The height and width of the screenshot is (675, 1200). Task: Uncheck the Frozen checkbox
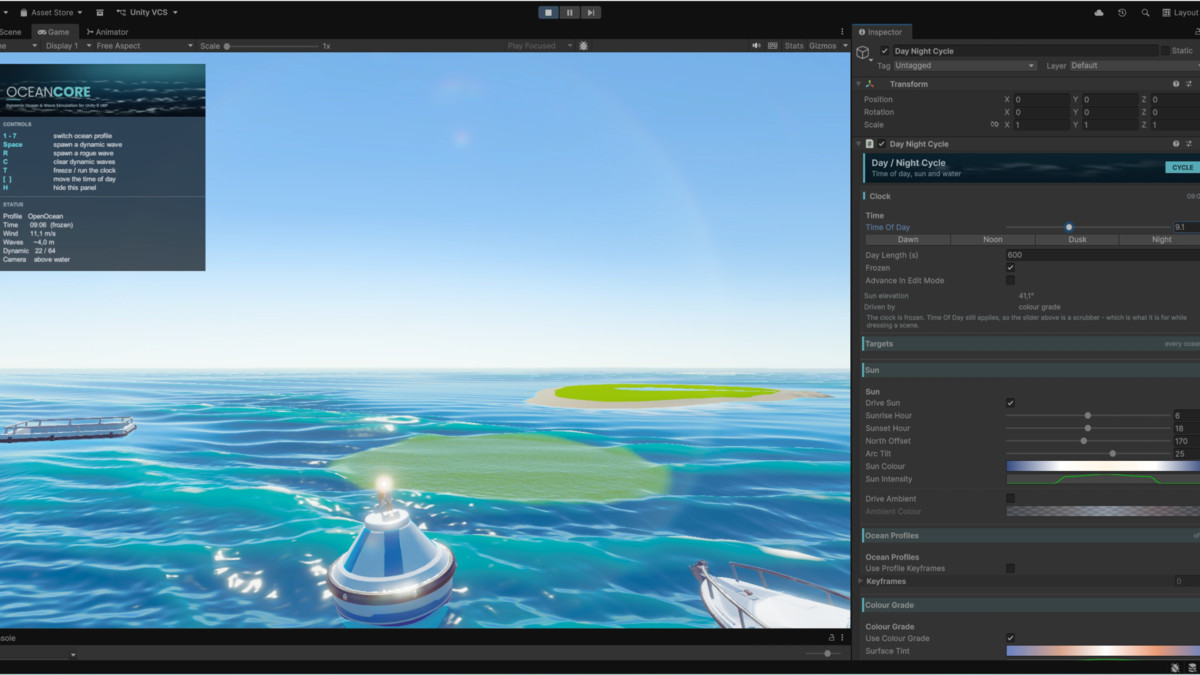1010,268
